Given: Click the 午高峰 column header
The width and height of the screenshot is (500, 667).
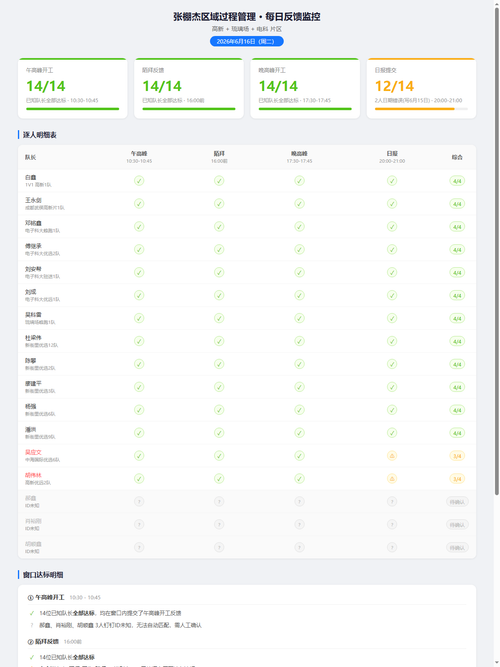Looking at the screenshot, I should 139,157.
